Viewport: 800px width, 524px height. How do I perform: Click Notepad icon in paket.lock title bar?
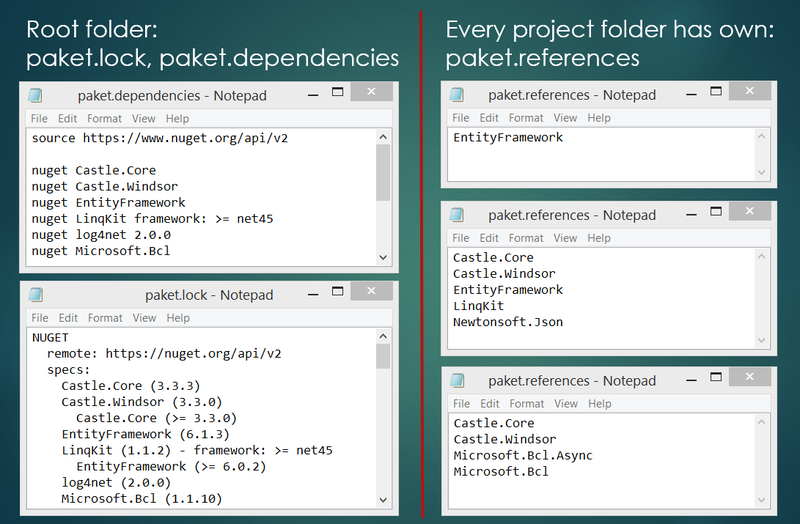[37, 295]
